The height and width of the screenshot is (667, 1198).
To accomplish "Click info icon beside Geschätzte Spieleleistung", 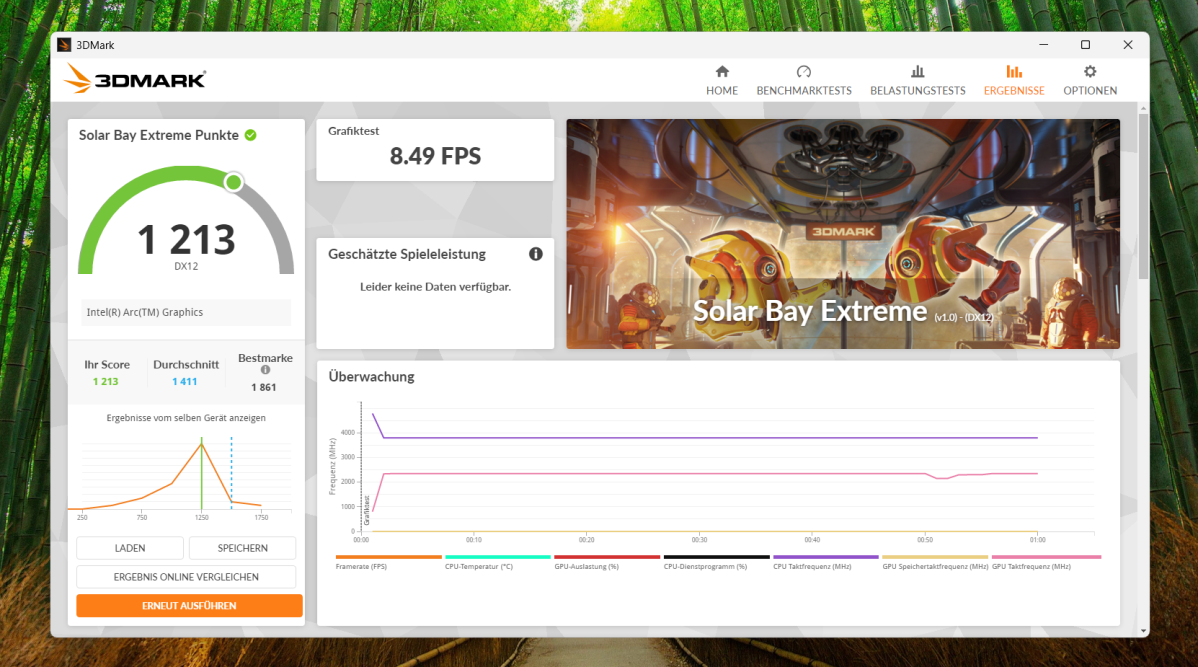I will (536, 254).
